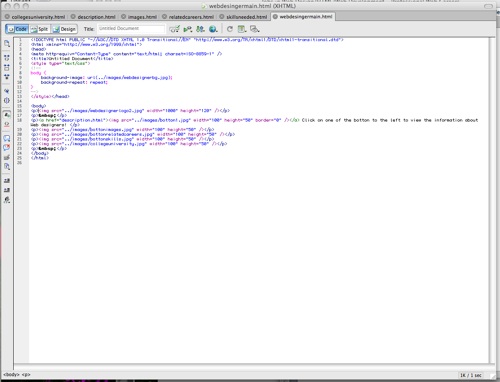Click the bottonskills.jpg img code line
The image size is (500, 382).
tap(122, 139)
